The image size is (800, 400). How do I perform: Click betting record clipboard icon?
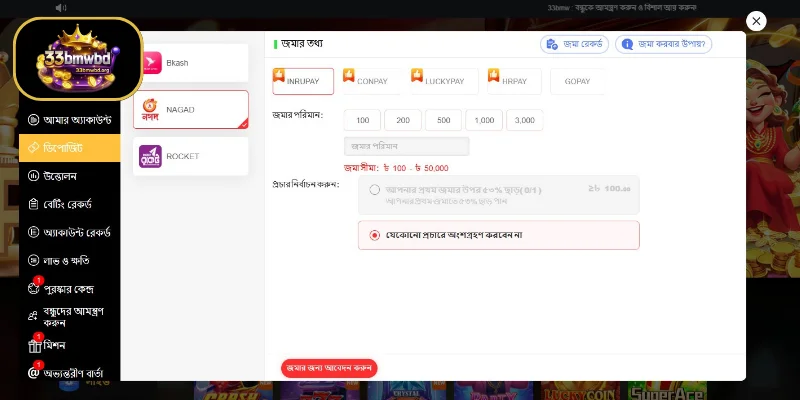(34, 204)
